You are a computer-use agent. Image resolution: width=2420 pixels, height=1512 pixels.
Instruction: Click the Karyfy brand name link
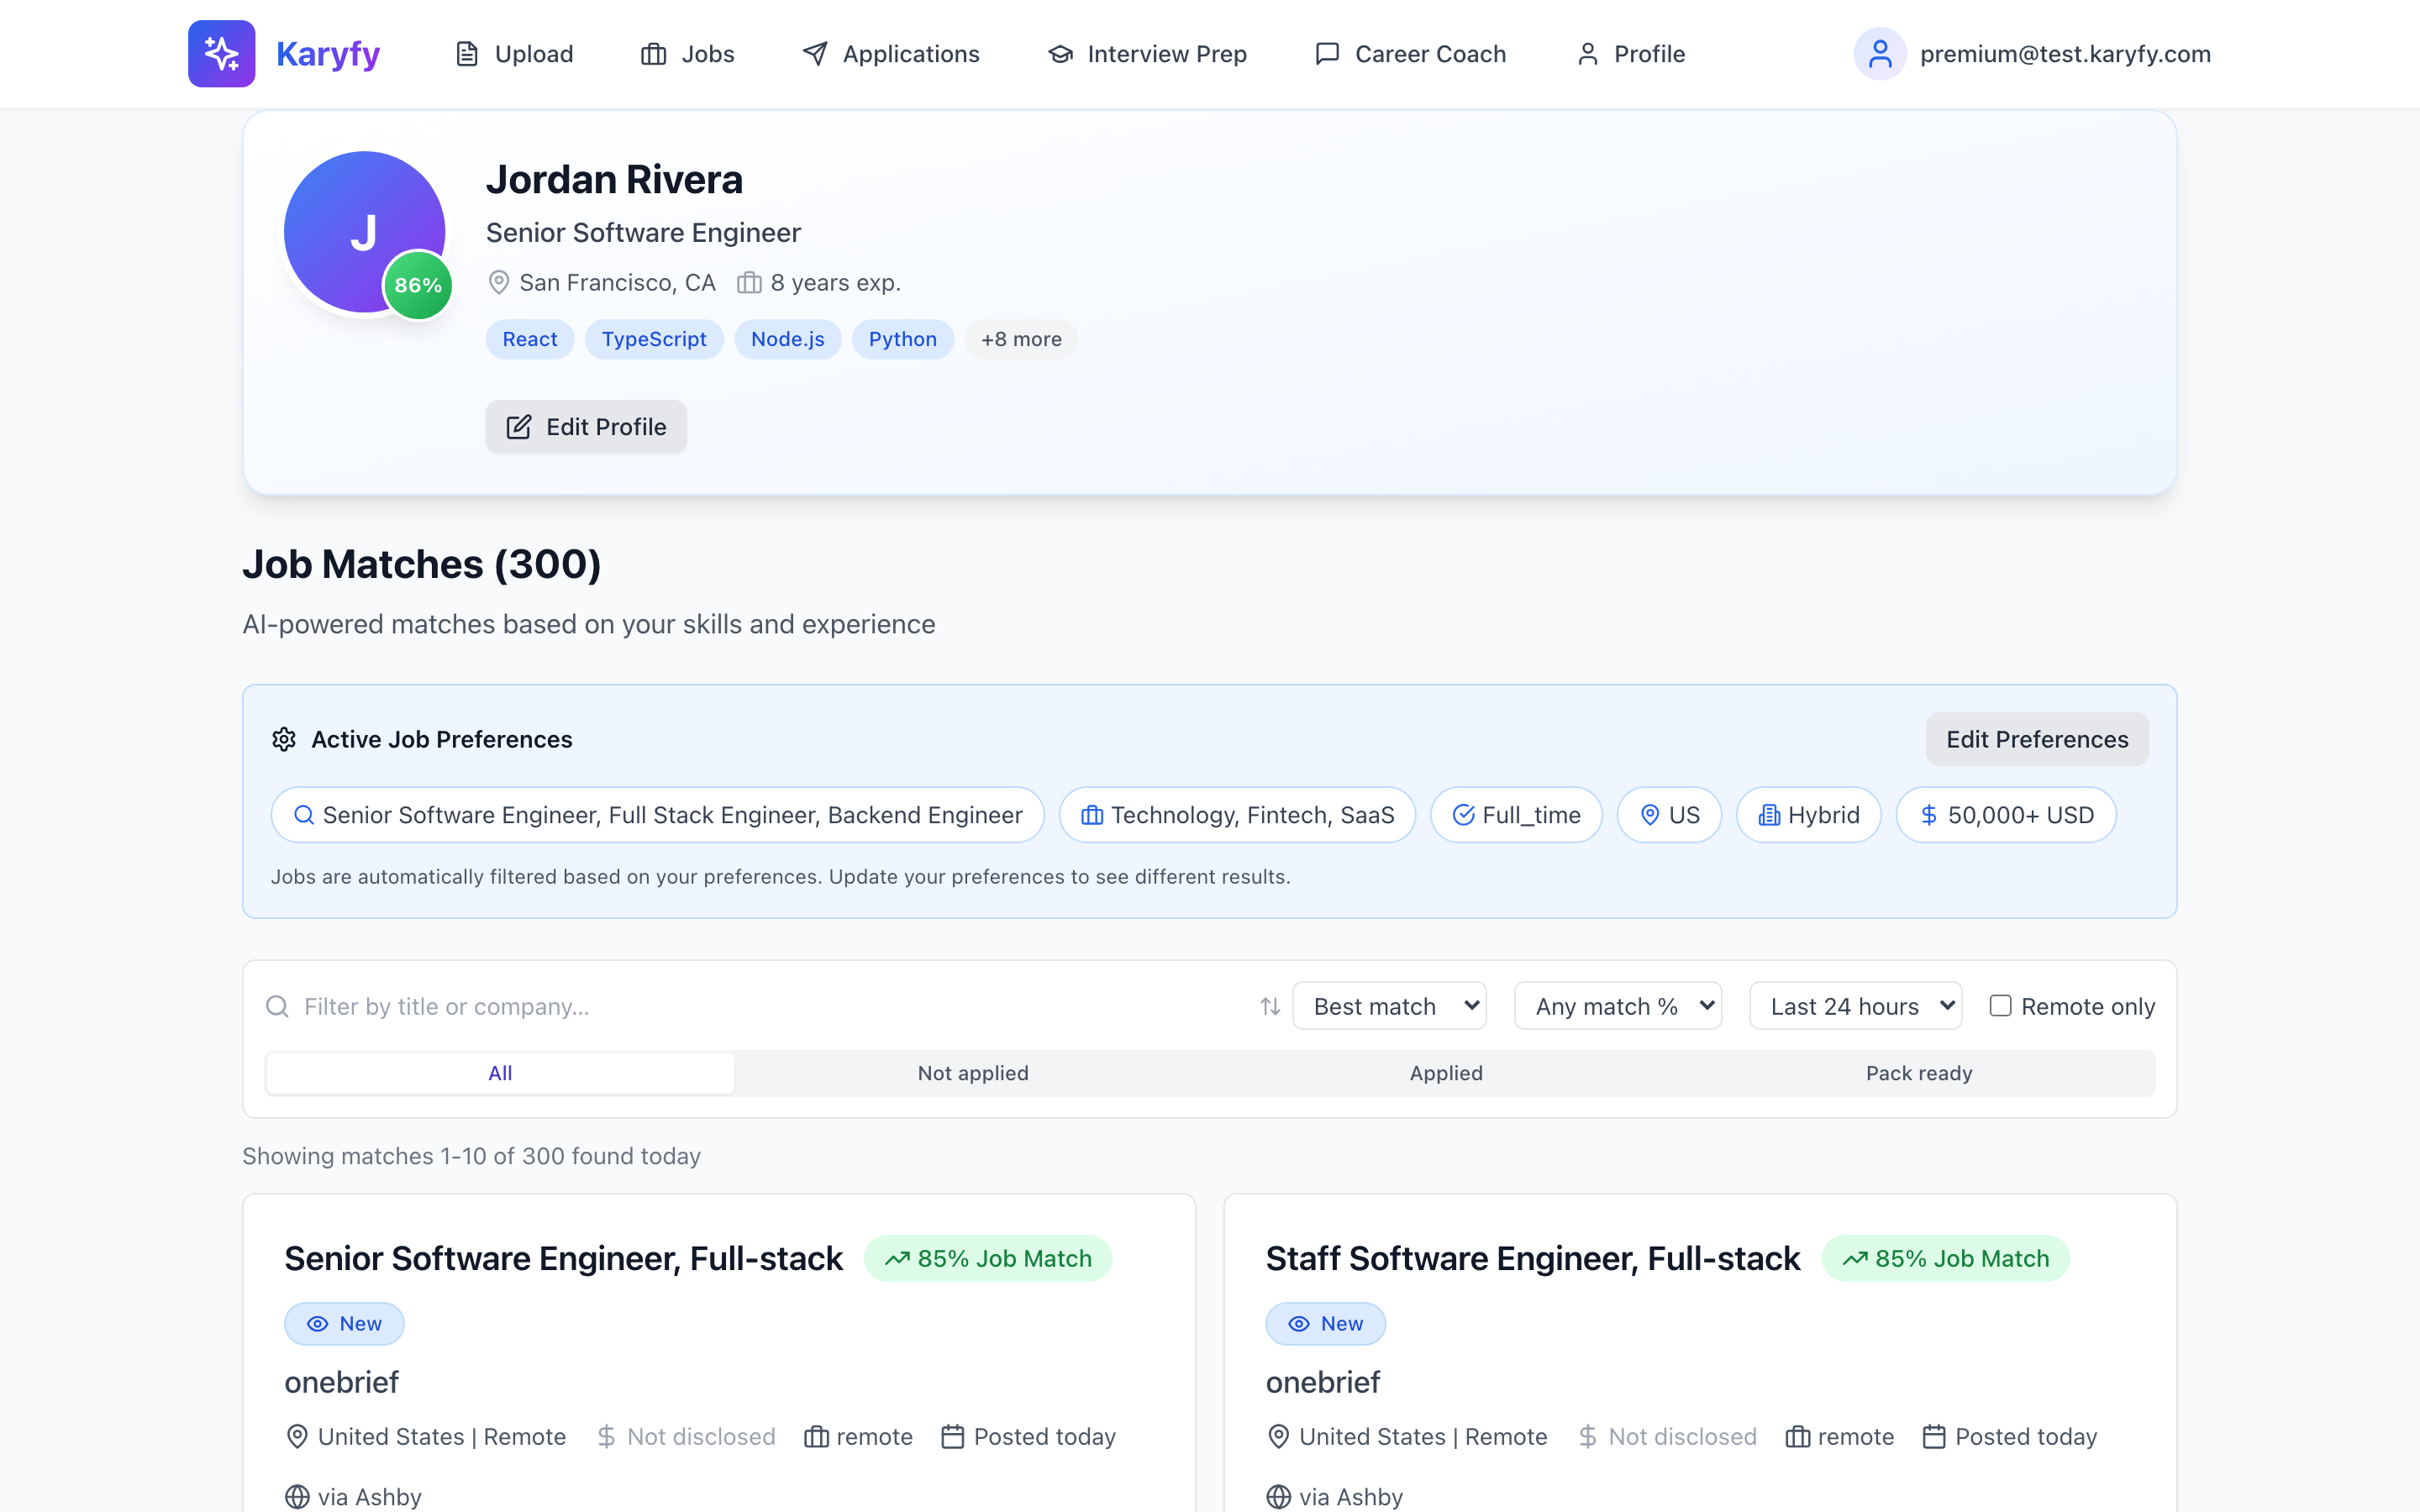pos(328,54)
